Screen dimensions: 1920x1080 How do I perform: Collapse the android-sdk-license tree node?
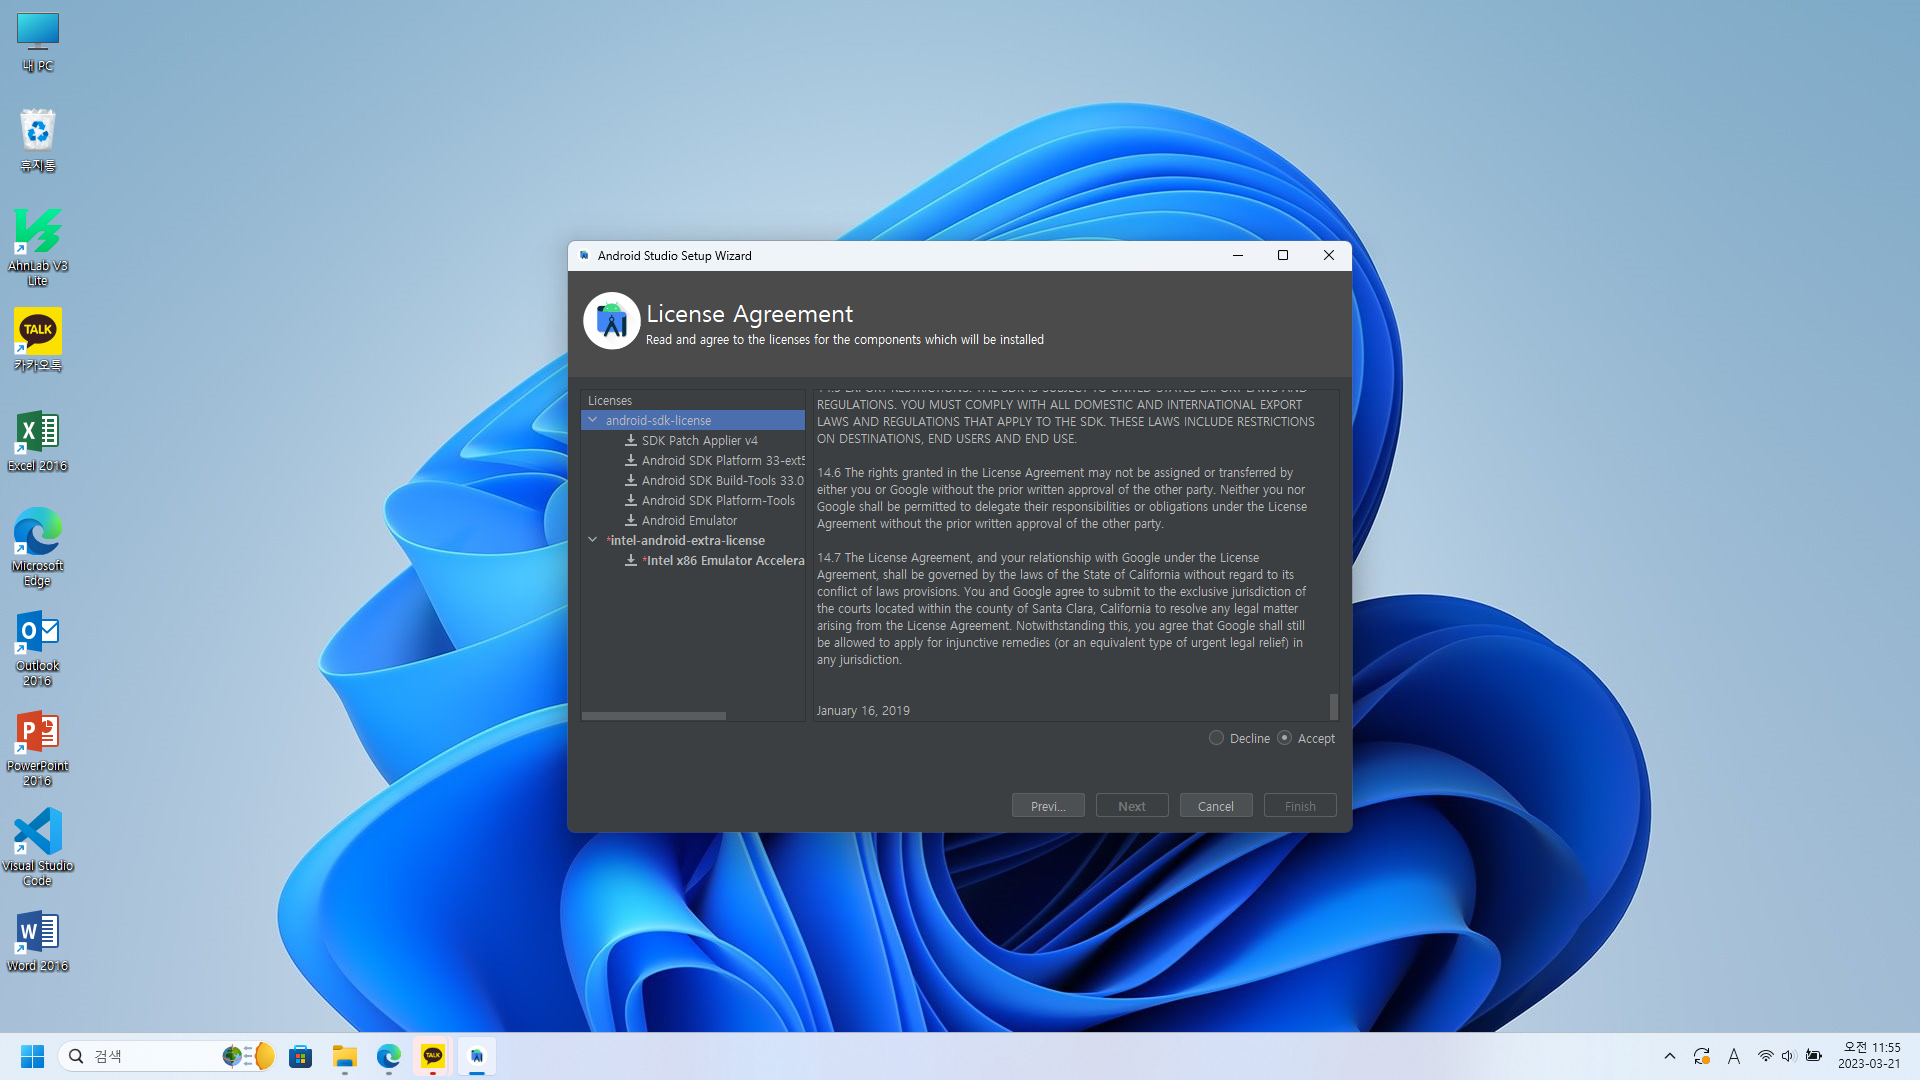pyautogui.click(x=593, y=420)
